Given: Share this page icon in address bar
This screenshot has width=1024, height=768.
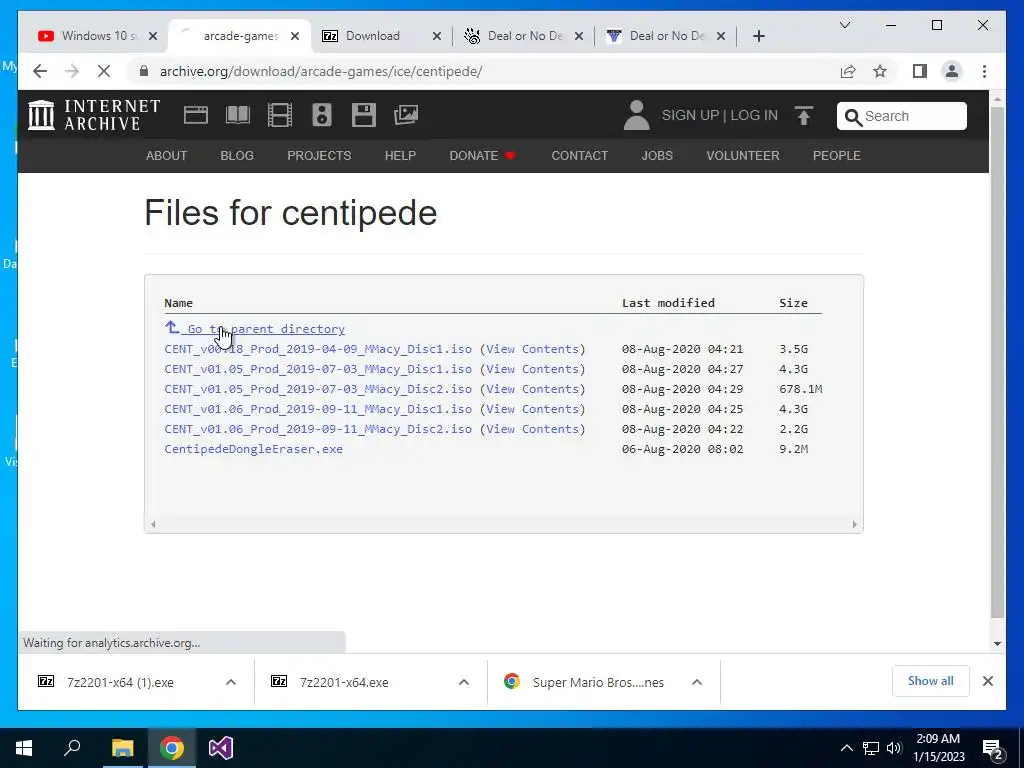Looking at the screenshot, I should (848, 71).
